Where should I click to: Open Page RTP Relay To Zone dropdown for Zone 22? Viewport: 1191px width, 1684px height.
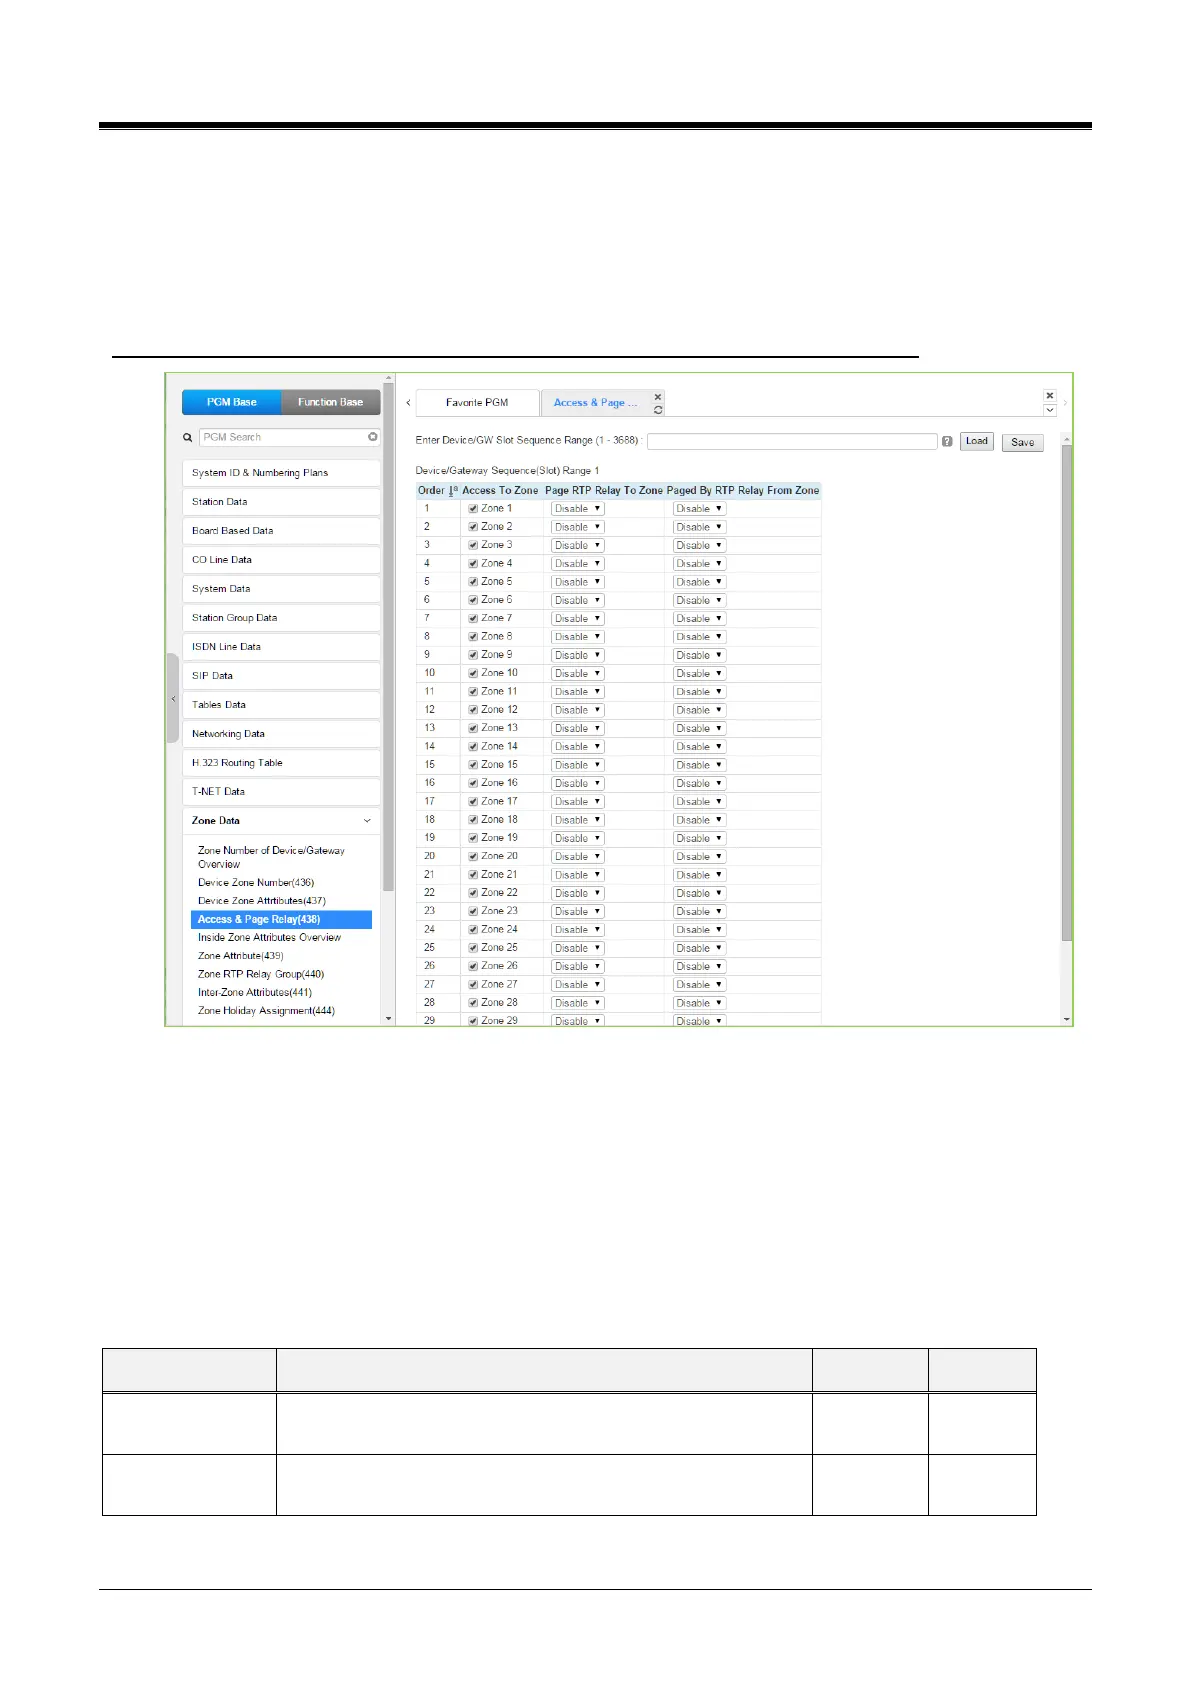click(578, 893)
